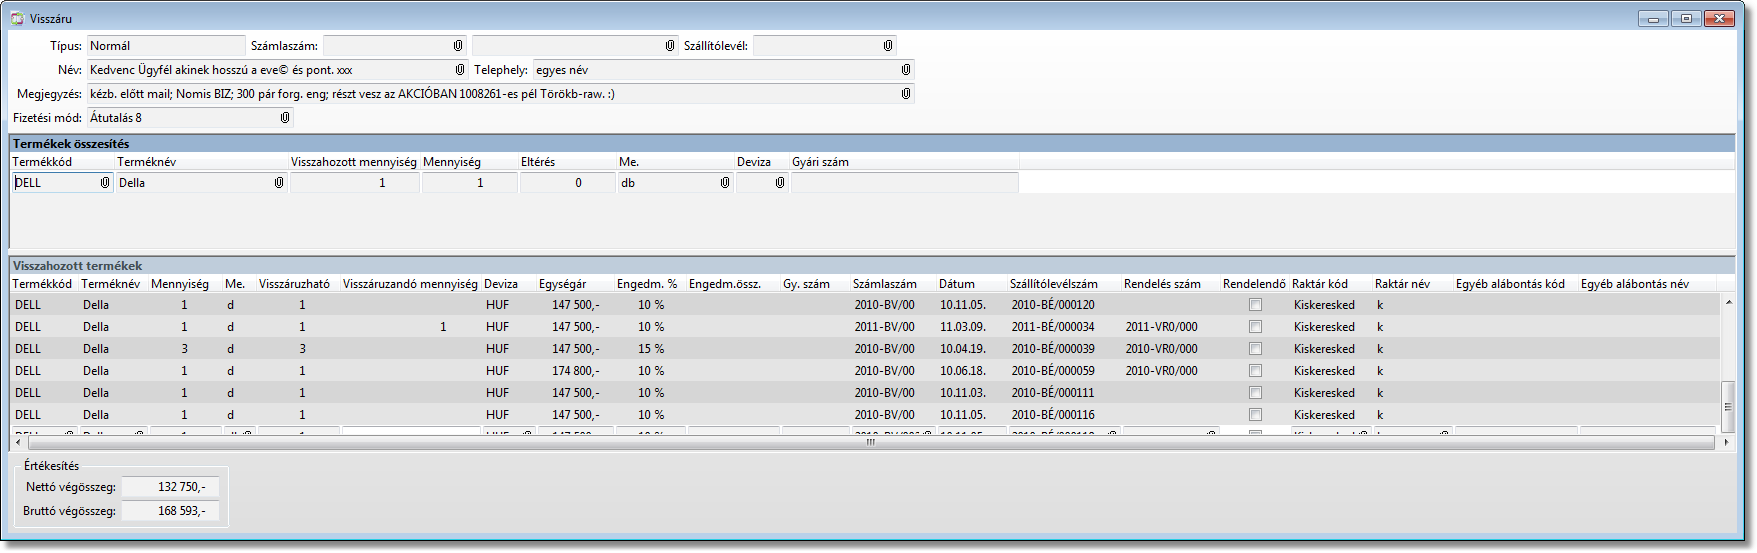This screenshot has width=1757, height=553.
Task: Click the date cell 11.03.09.
Action: (x=962, y=327)
